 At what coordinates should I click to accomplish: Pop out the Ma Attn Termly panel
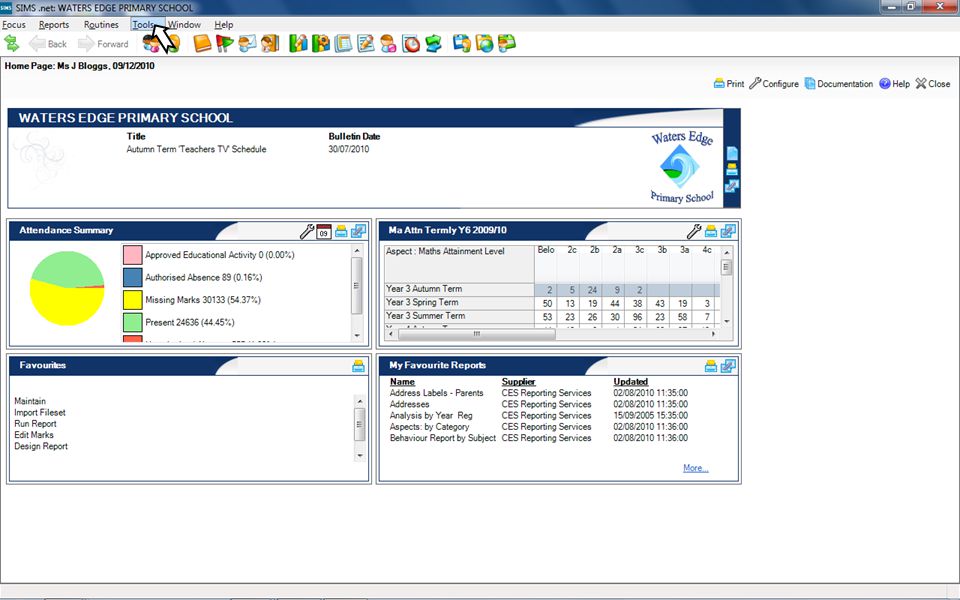coord(728,231)
